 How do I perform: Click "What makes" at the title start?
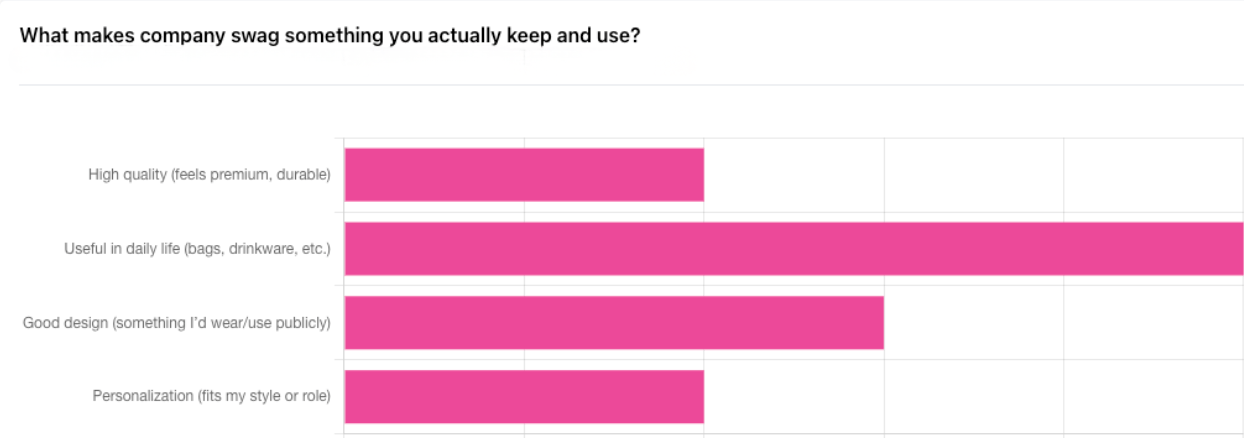[70, 36]
